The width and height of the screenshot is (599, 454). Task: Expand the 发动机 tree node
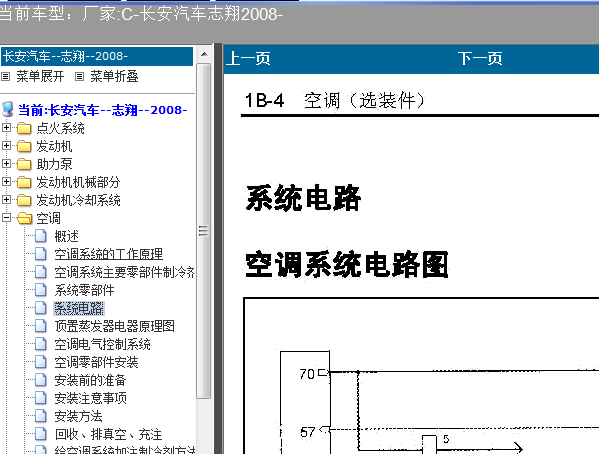[x=6, y=145]
